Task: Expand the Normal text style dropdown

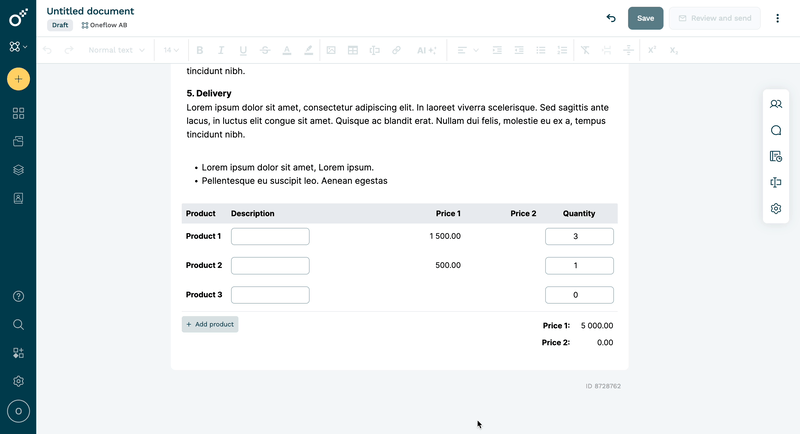Action: pyautogui.click(x=116, y=50)
